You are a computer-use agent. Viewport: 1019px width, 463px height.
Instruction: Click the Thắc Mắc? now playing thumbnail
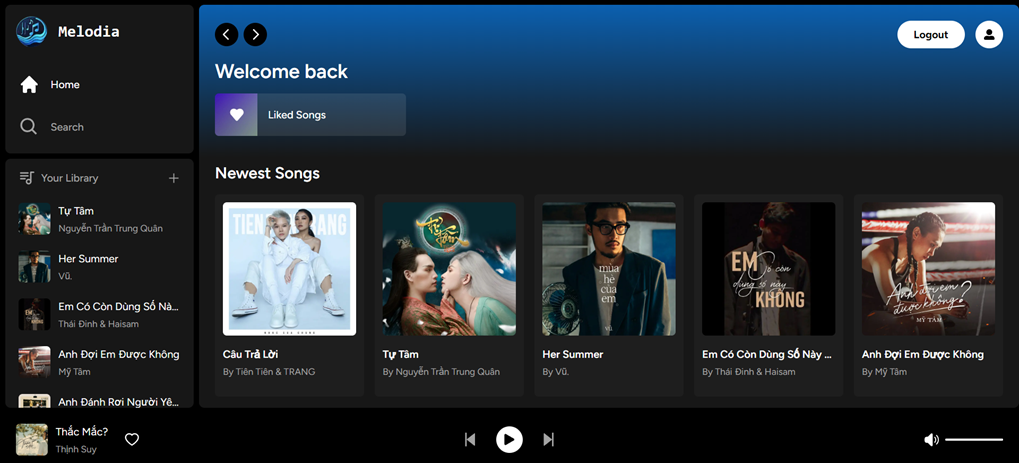click(x=32, y=440)
